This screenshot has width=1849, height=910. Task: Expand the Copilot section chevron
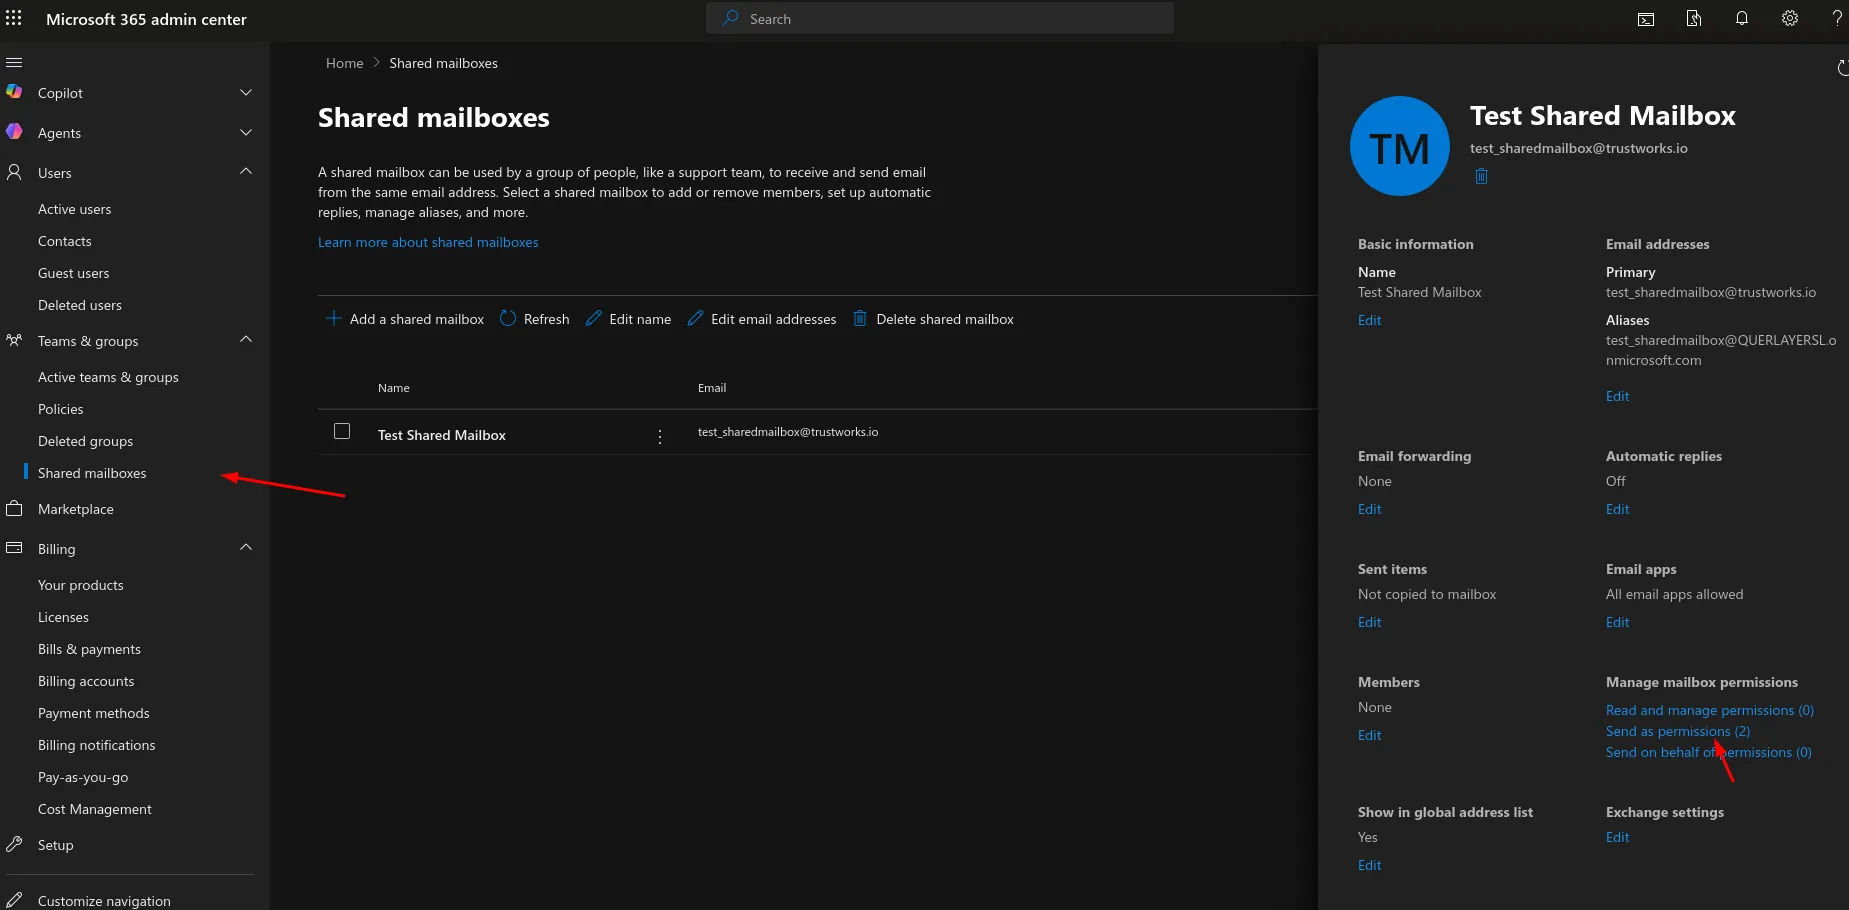coord(246,92)
